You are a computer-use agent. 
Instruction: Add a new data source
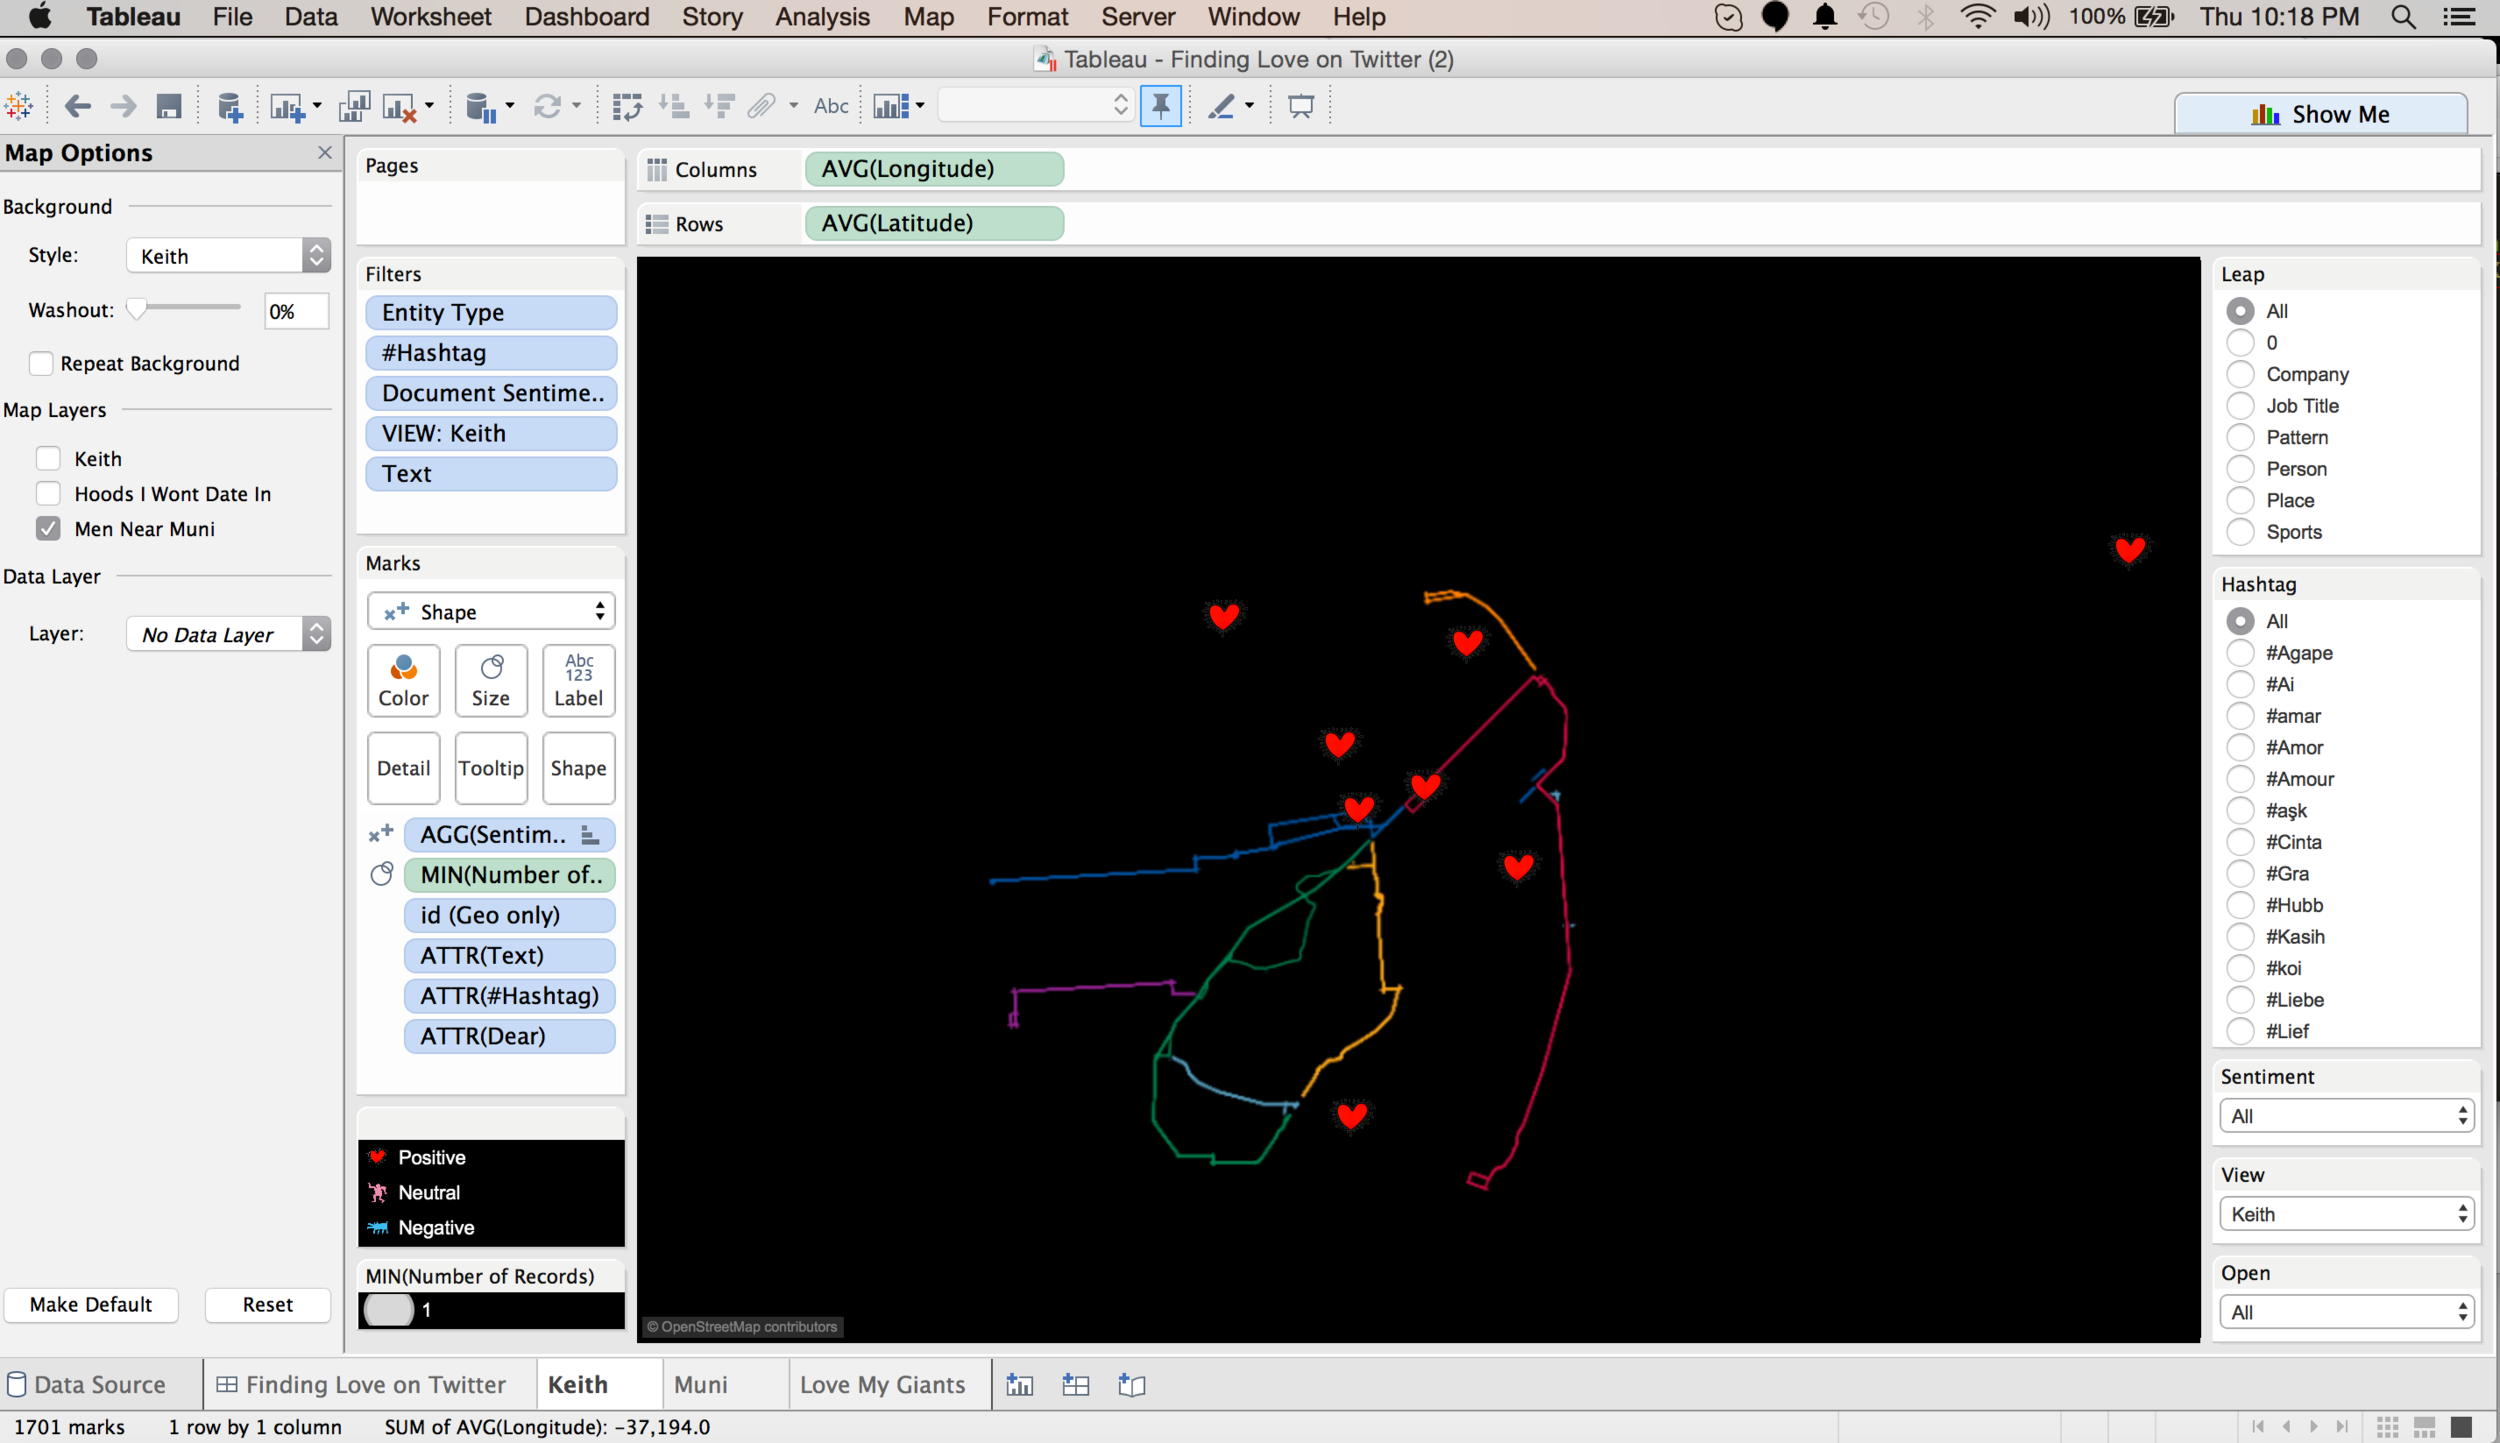(230, 107)
